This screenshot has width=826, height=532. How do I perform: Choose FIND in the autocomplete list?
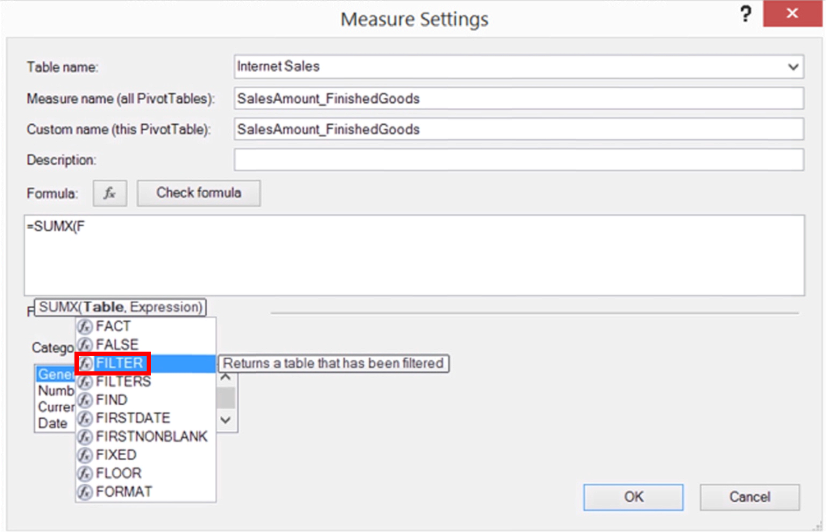coord(111,399)
